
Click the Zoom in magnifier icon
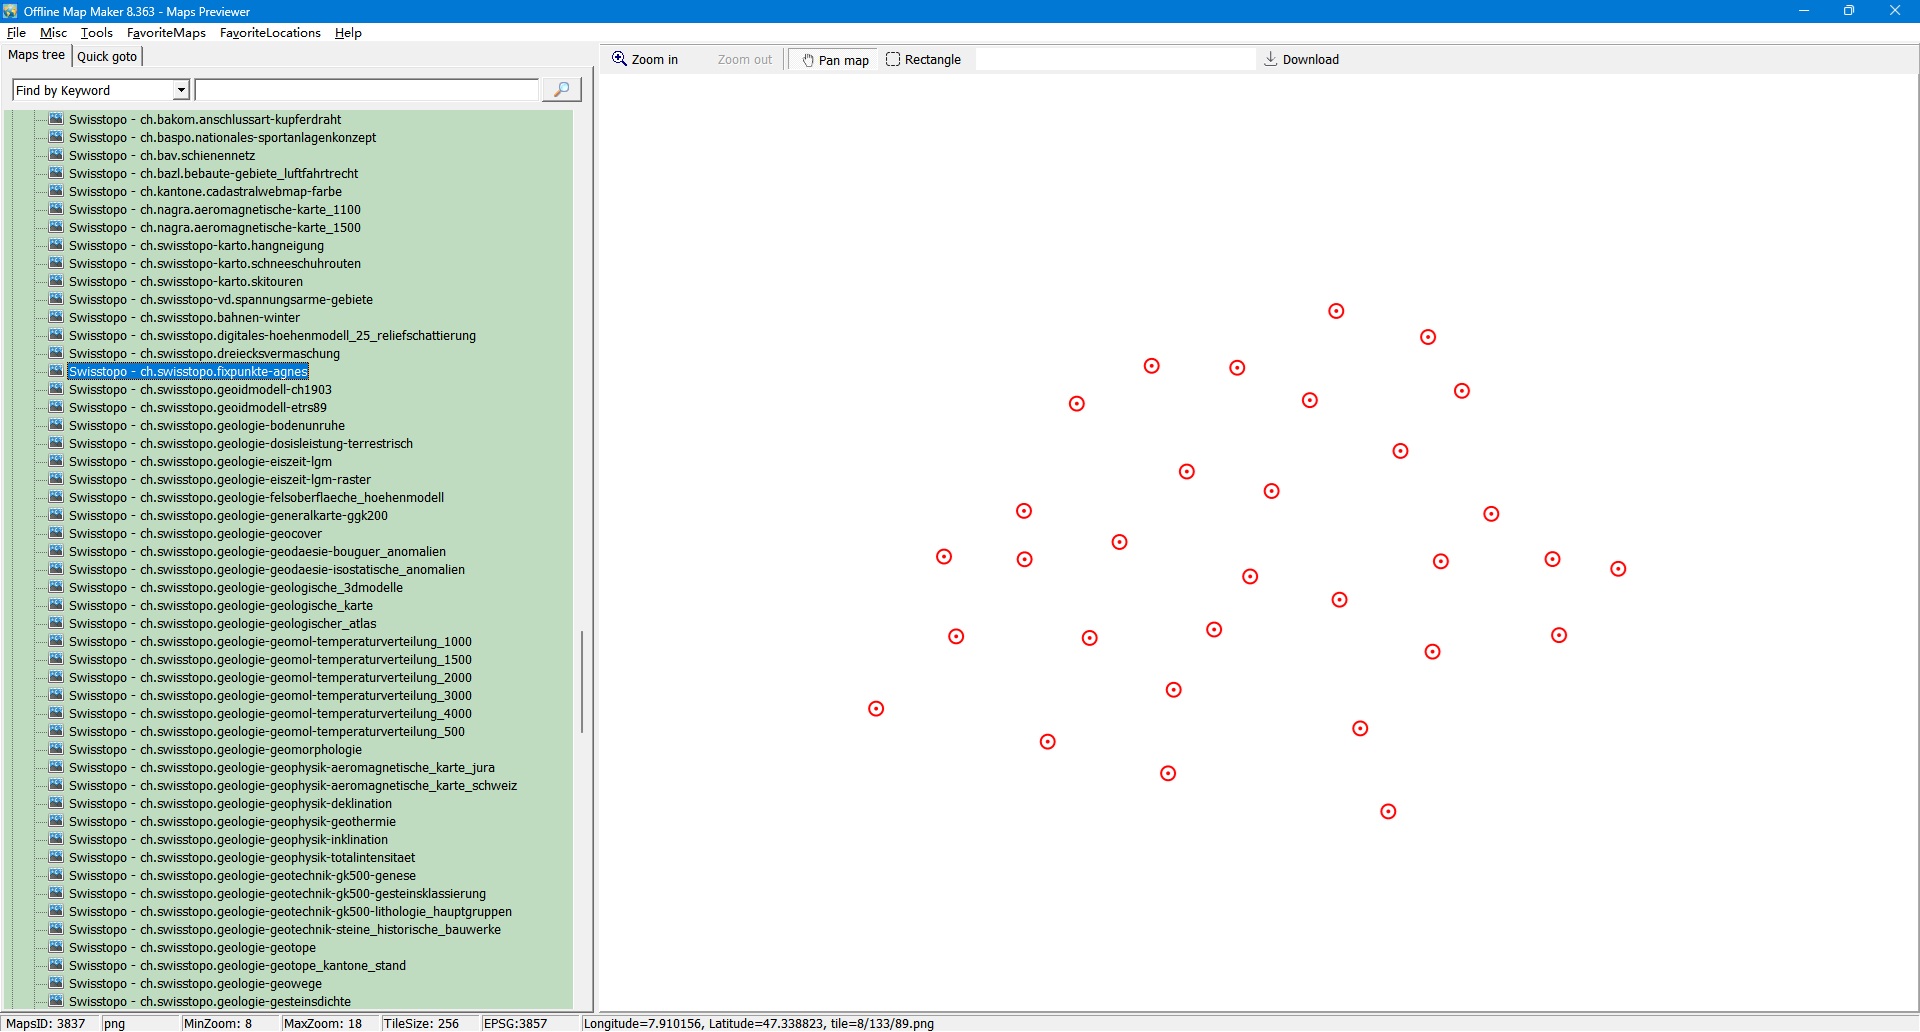[620, 59]
